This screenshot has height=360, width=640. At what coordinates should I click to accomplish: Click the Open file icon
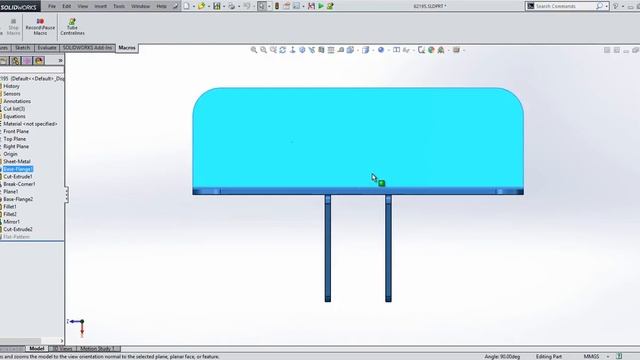point(201,6)
